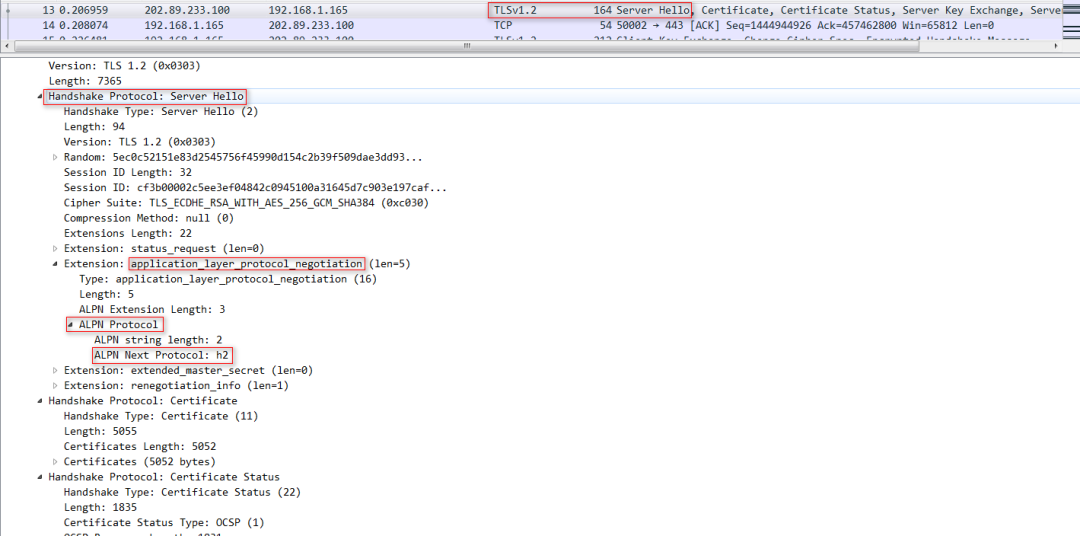Select Certificates Length: 5052

pos(140,446)
